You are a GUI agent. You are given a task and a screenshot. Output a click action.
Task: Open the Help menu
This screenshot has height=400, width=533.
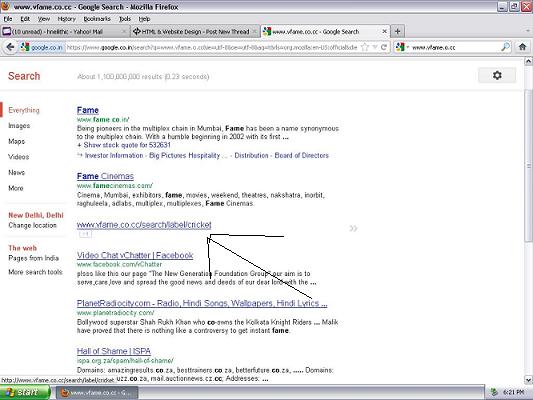point(144,19)
